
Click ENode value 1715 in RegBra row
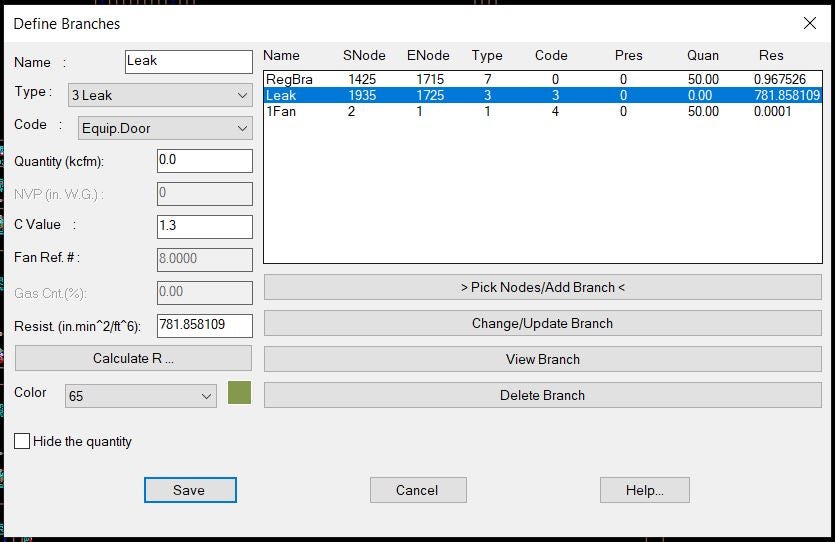[430, 79]
